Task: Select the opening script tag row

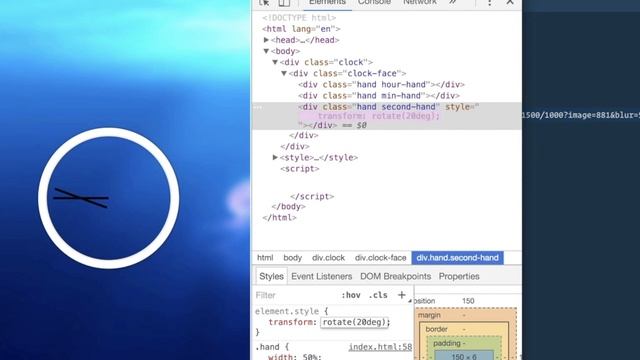Action: (x=300, y=169)
